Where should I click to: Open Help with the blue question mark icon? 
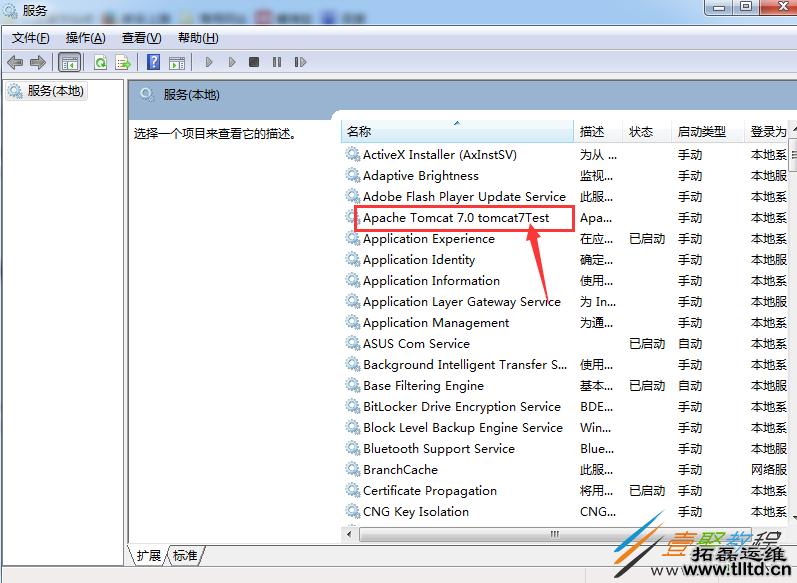[x=153, y=62]
